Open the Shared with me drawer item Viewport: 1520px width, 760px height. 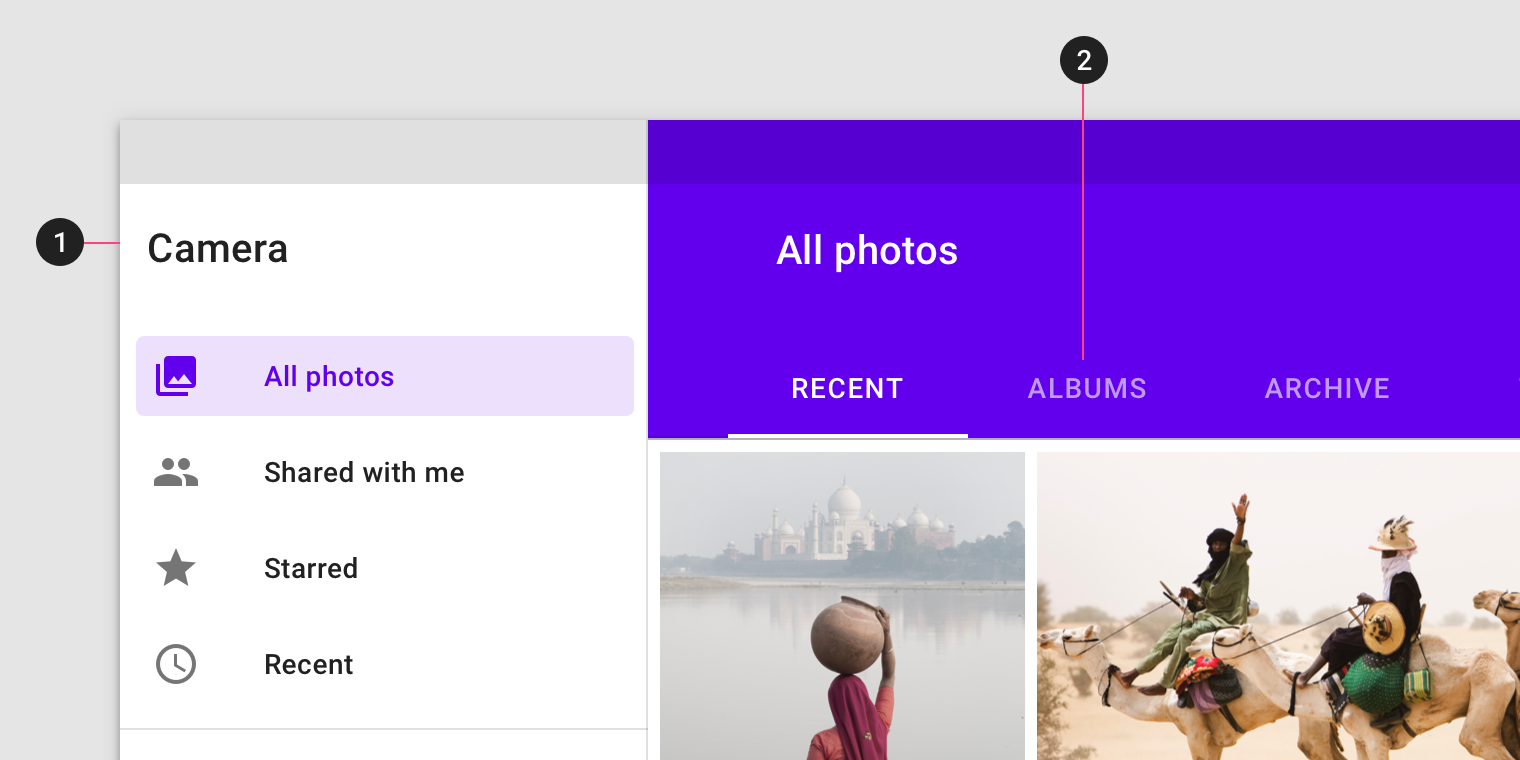click(x=385, y=472)
